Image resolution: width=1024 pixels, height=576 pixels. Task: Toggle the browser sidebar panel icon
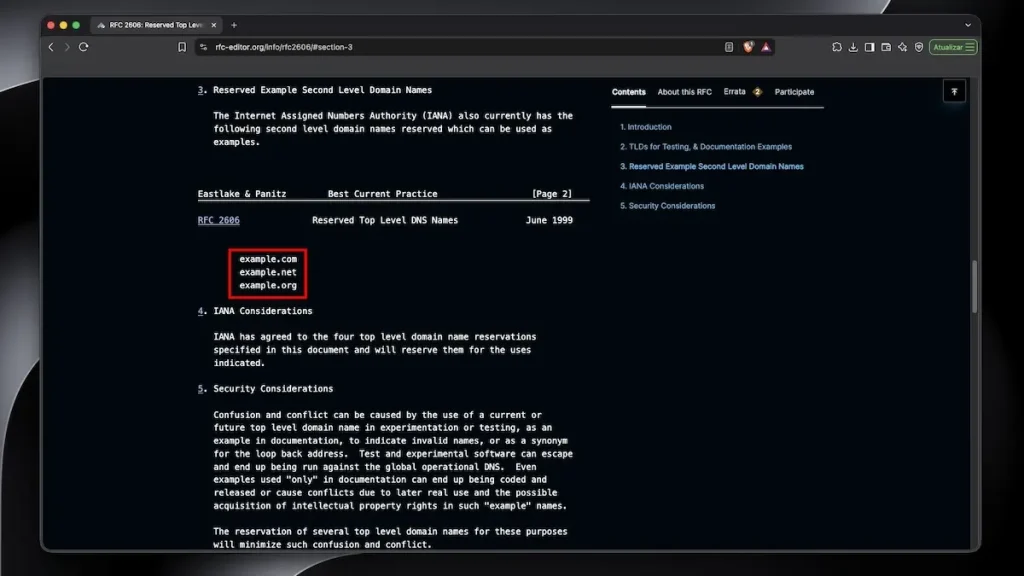click(x=869, y=47)
